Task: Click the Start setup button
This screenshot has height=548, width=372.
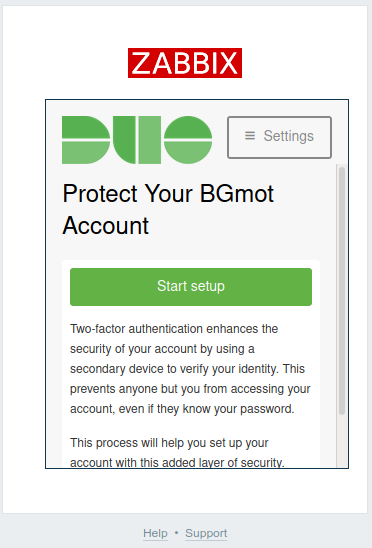Action: tap(191, 287)
